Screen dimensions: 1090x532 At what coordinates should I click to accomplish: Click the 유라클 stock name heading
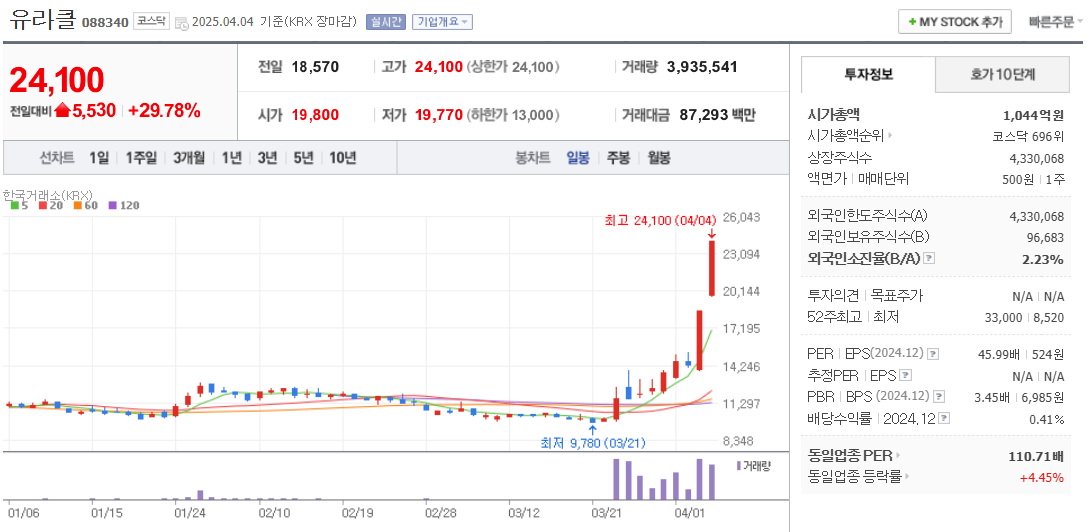[42, 20]
